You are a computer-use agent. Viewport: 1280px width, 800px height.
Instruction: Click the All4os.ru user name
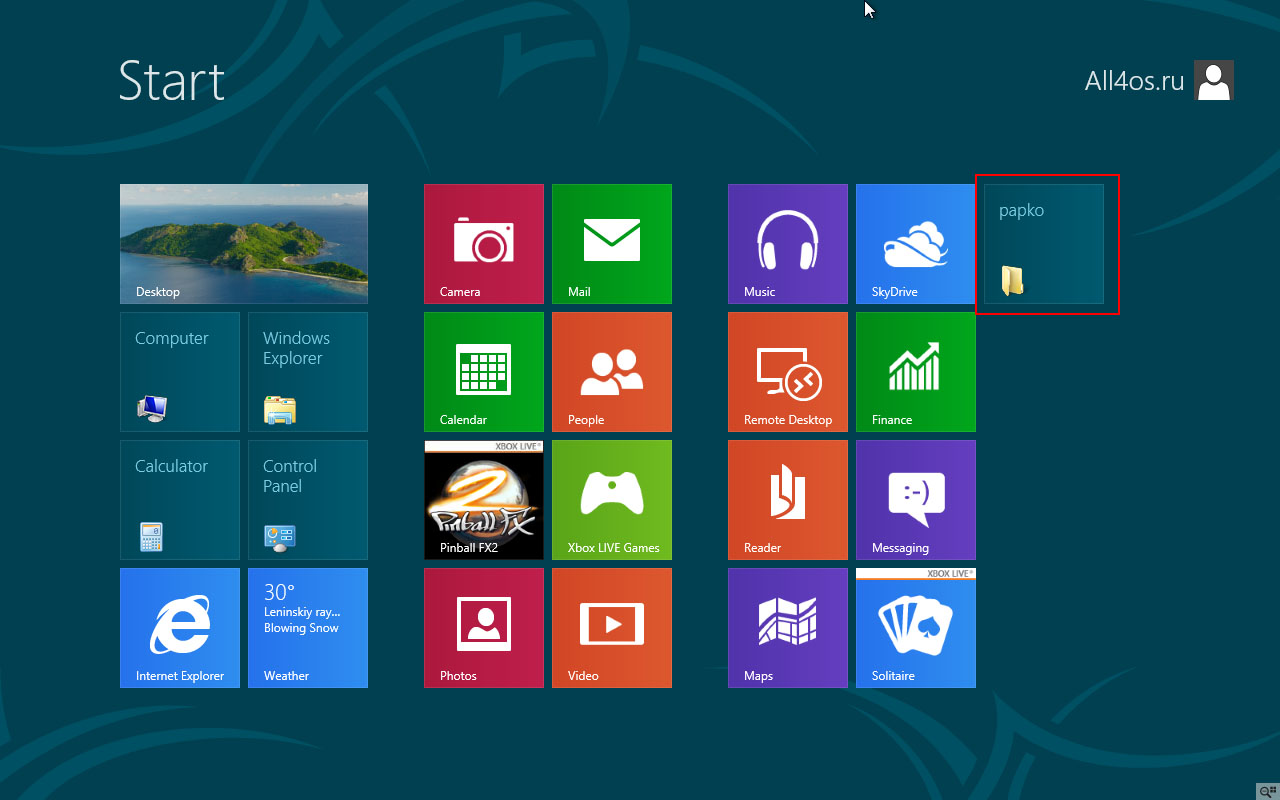1134,81
